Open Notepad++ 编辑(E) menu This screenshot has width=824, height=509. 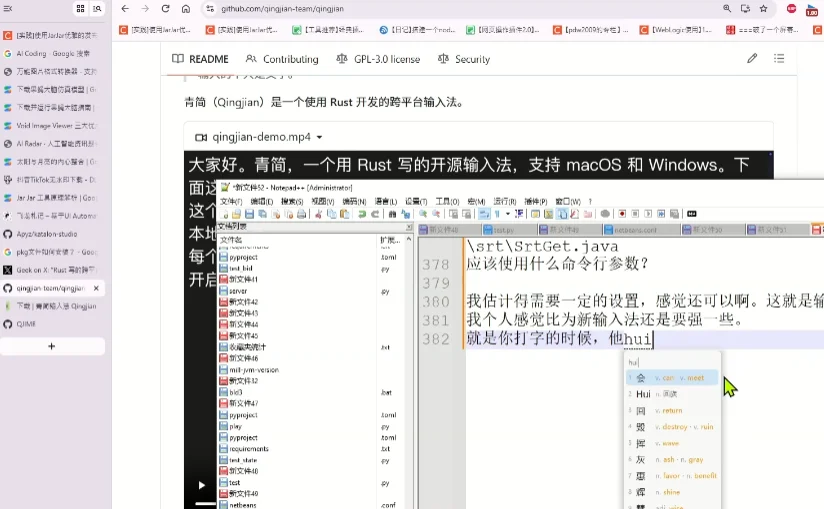pos(262,201)
